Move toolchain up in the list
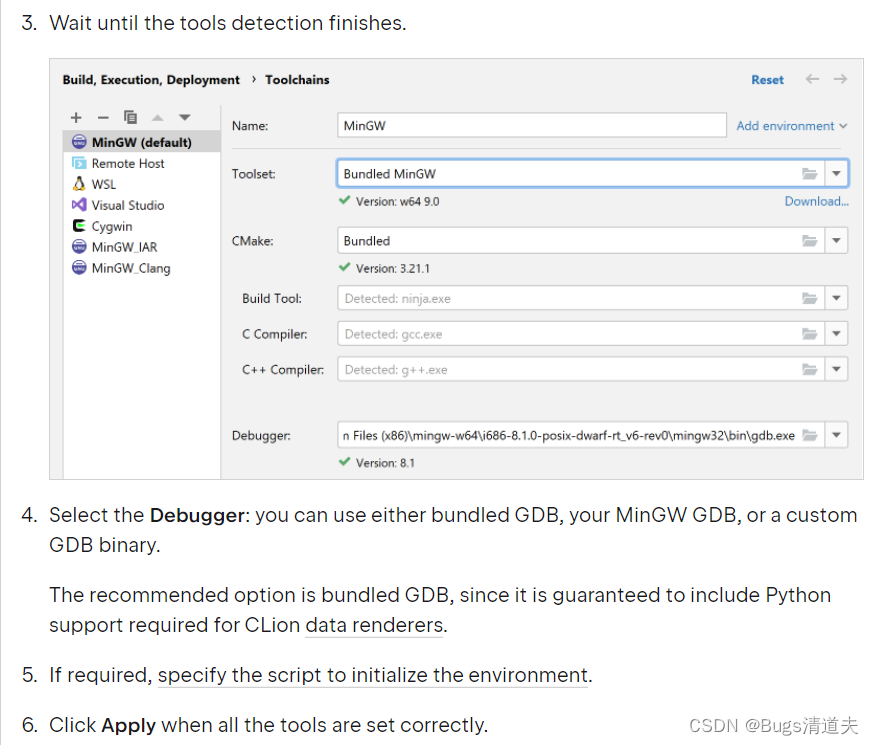This screenshot has width=874, height=745. (158, 118)
